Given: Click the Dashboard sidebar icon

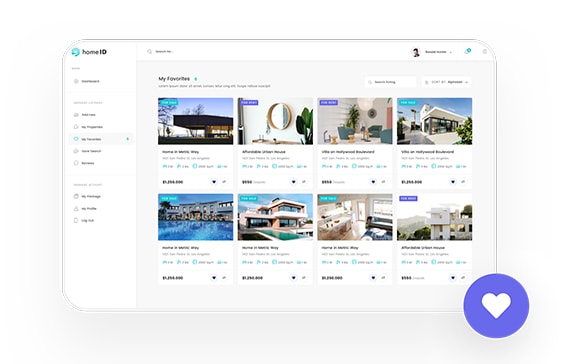Looking at the screenshot, I should click(x=76, y=81).
